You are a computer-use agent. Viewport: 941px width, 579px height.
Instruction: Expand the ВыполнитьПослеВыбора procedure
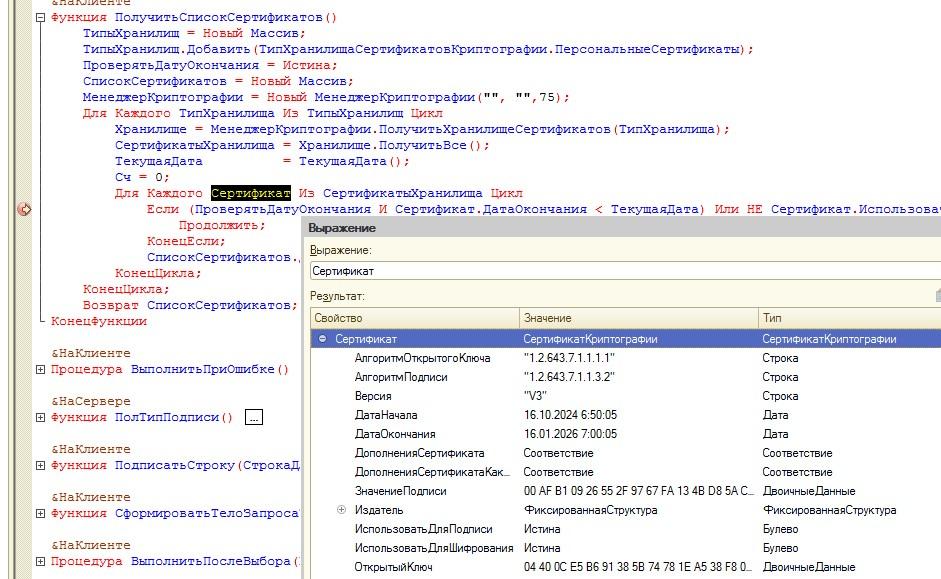tap(40, 561)
